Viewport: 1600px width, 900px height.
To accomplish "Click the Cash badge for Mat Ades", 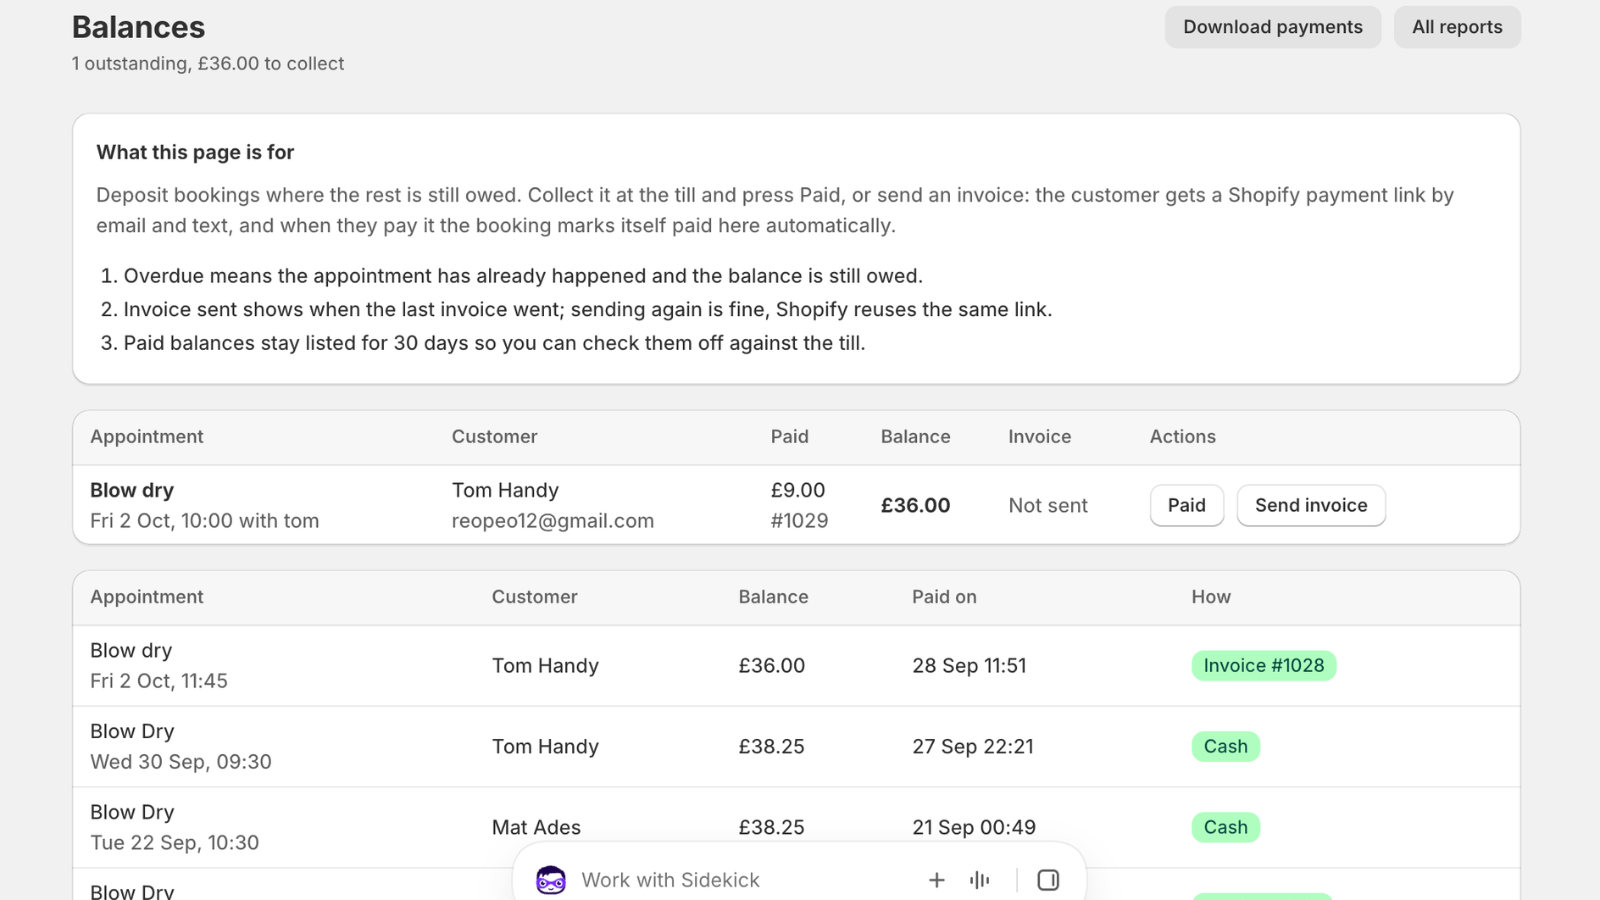I will [x=1226, y=828].
